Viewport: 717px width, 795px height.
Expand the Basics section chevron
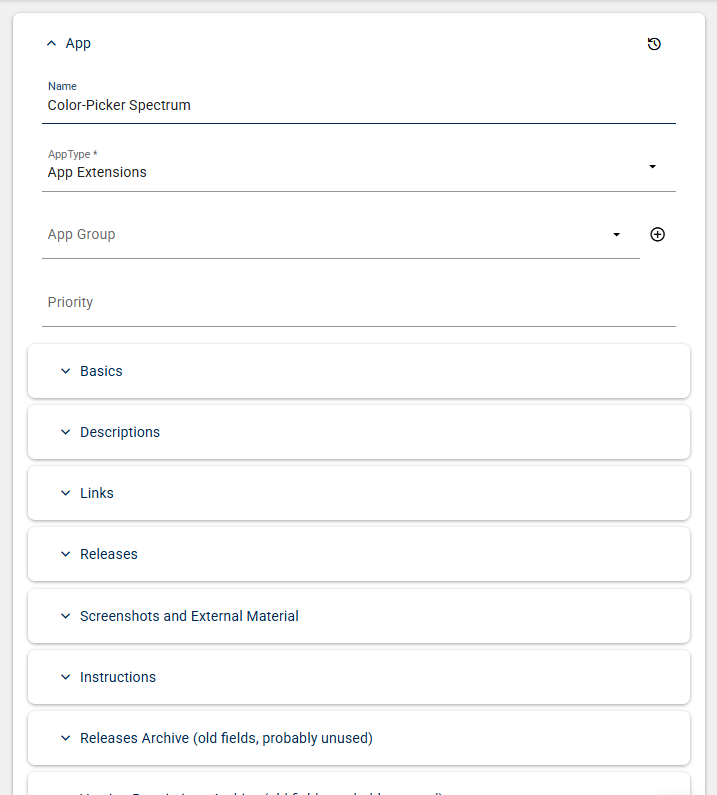tap(66, 371)
